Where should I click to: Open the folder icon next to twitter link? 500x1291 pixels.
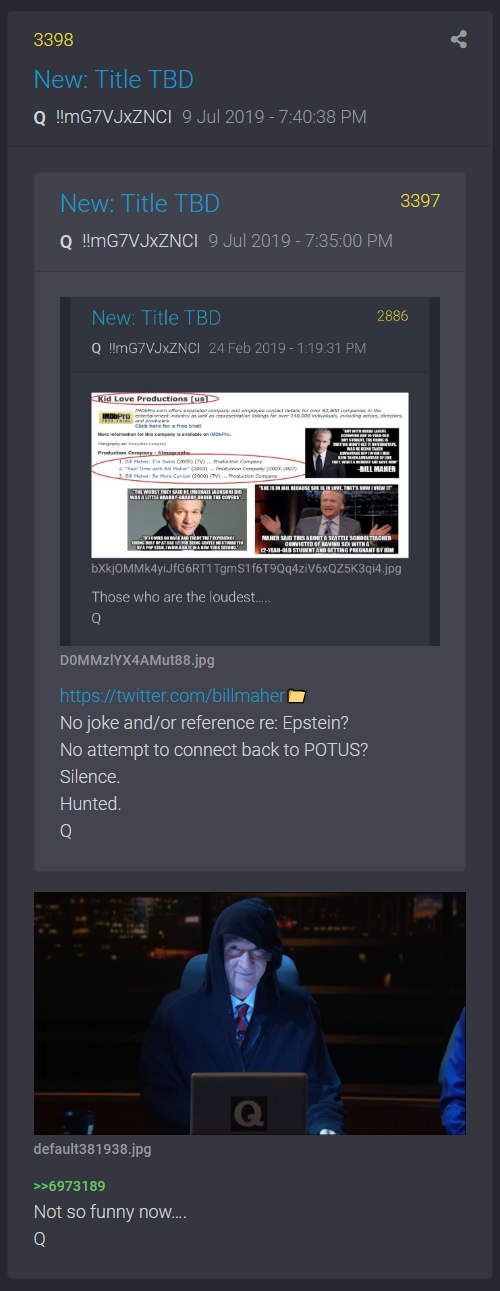pos(296,695)
